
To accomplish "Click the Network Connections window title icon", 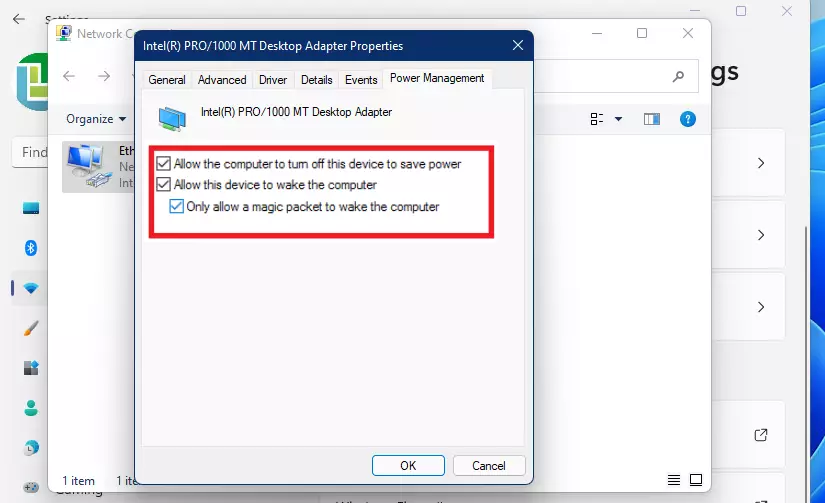I will tap(64, 33).
